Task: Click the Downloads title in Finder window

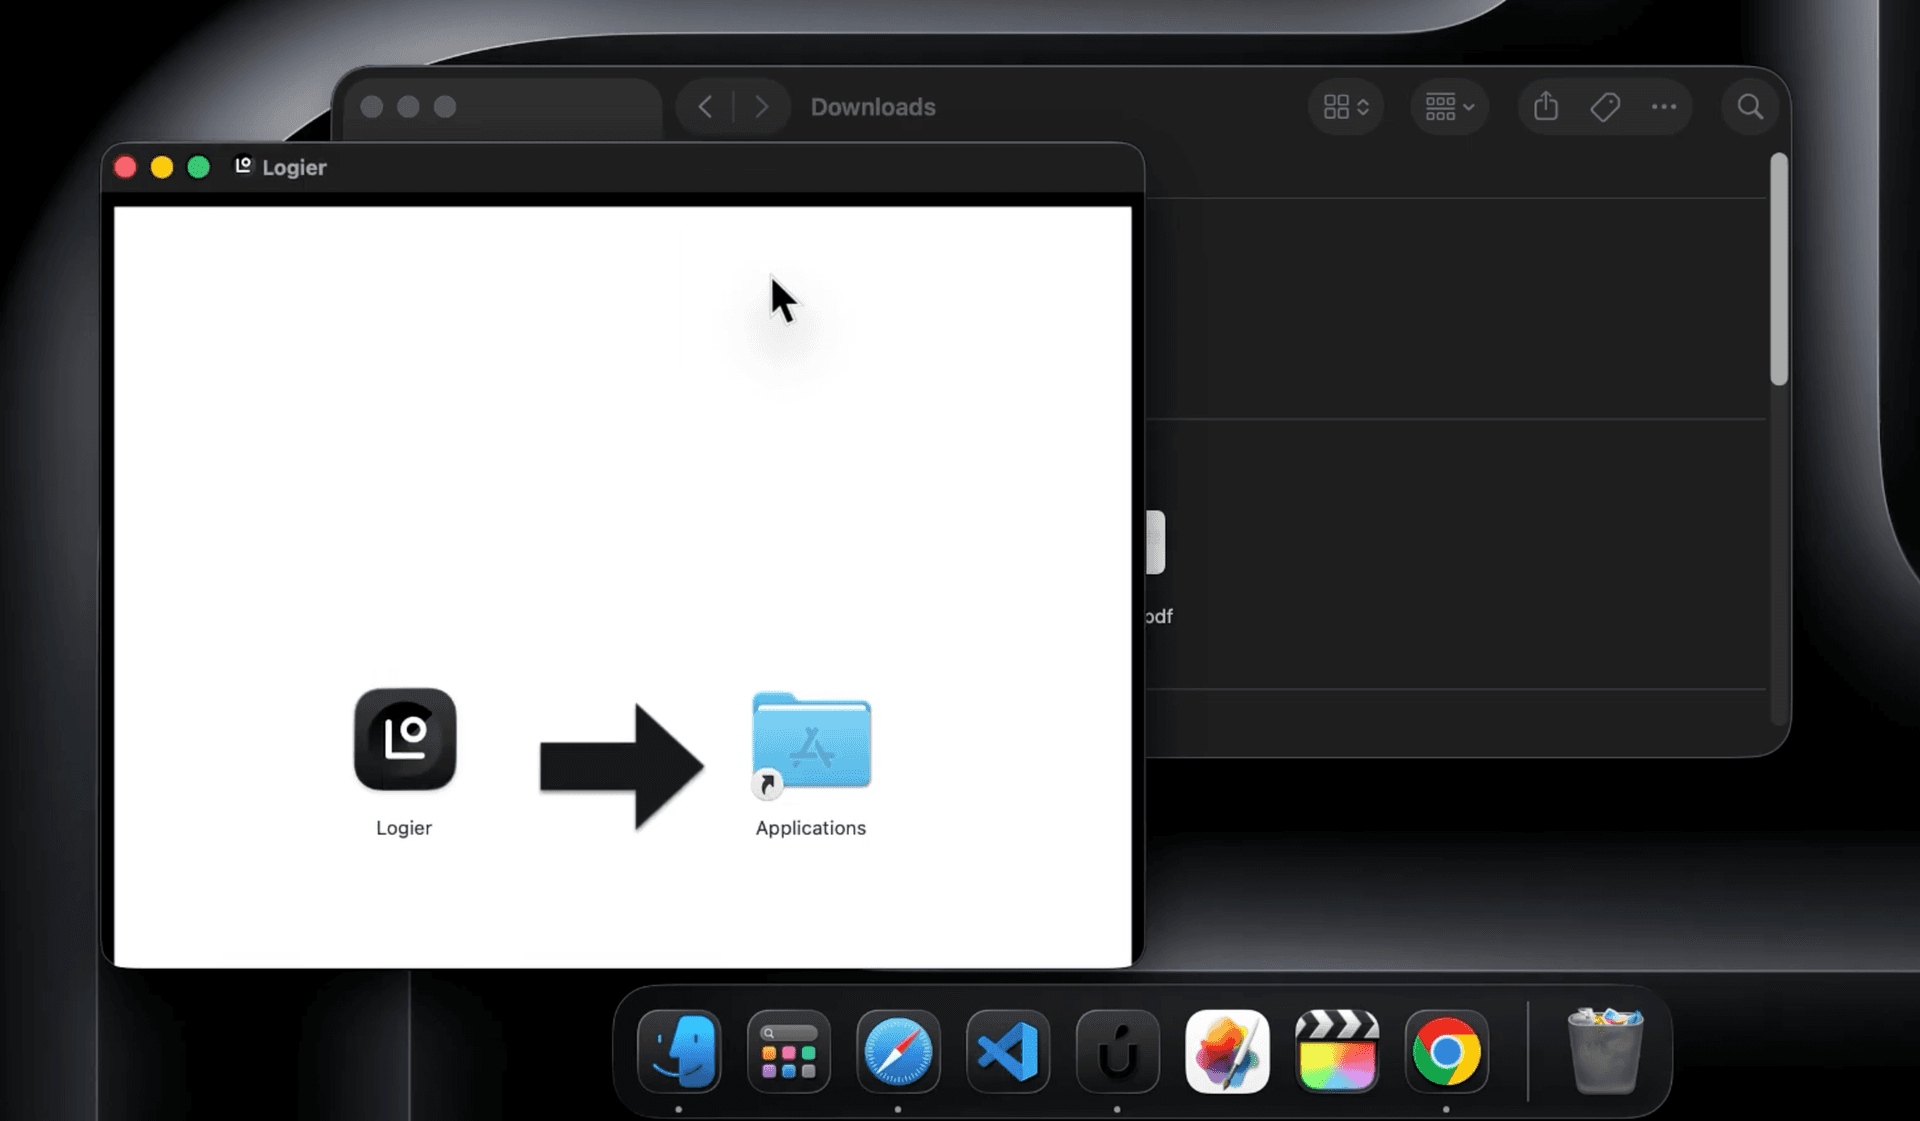Action: click(x=873, y=107)
